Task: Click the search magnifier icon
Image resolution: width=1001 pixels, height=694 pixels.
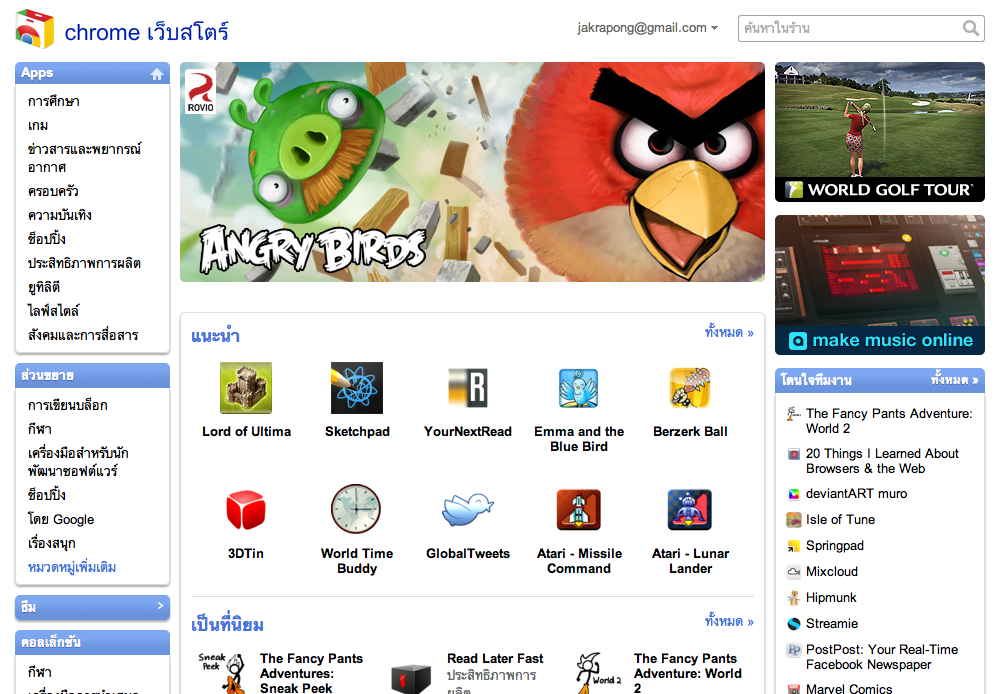Action: click(x=971, y=29)
